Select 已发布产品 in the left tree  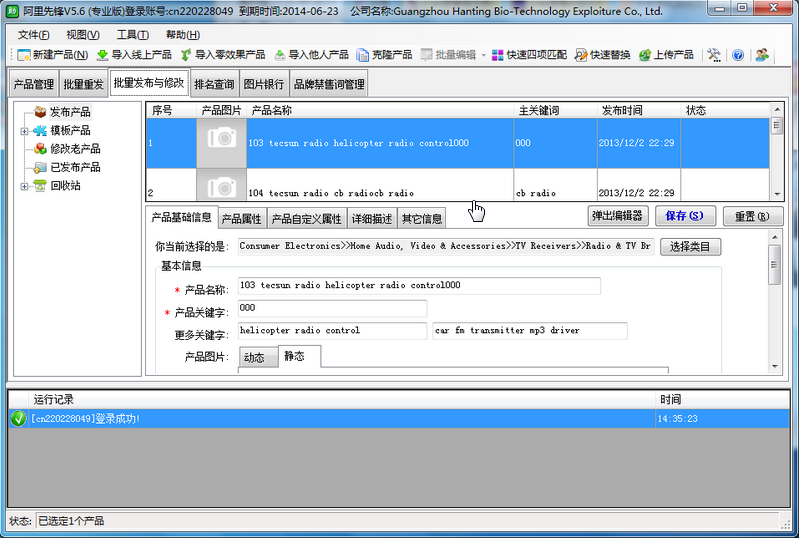(x=75, y=167)
